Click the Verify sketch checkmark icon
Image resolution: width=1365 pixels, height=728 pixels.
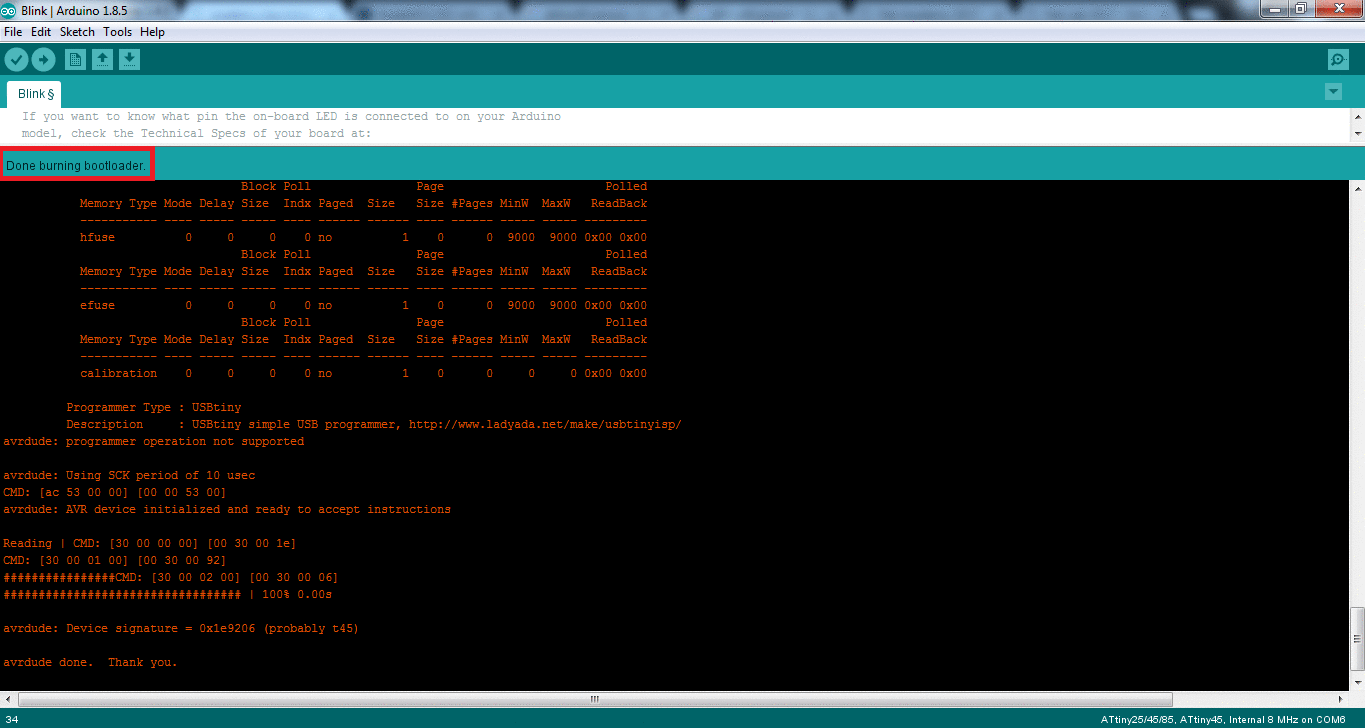click(x=16, y=59)
